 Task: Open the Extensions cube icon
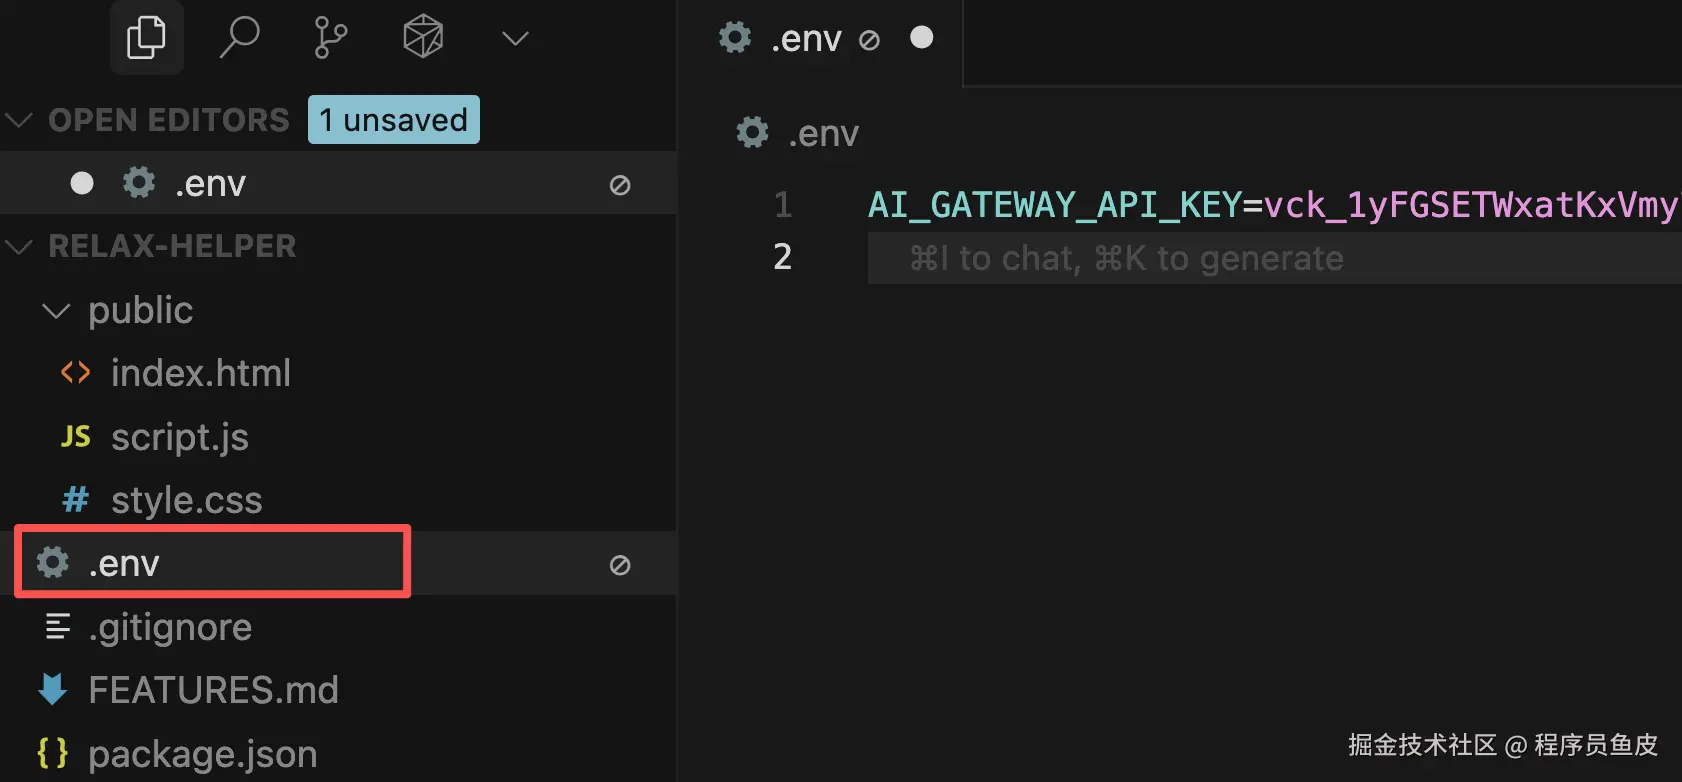pyautogui.click(x=423, y=38)
